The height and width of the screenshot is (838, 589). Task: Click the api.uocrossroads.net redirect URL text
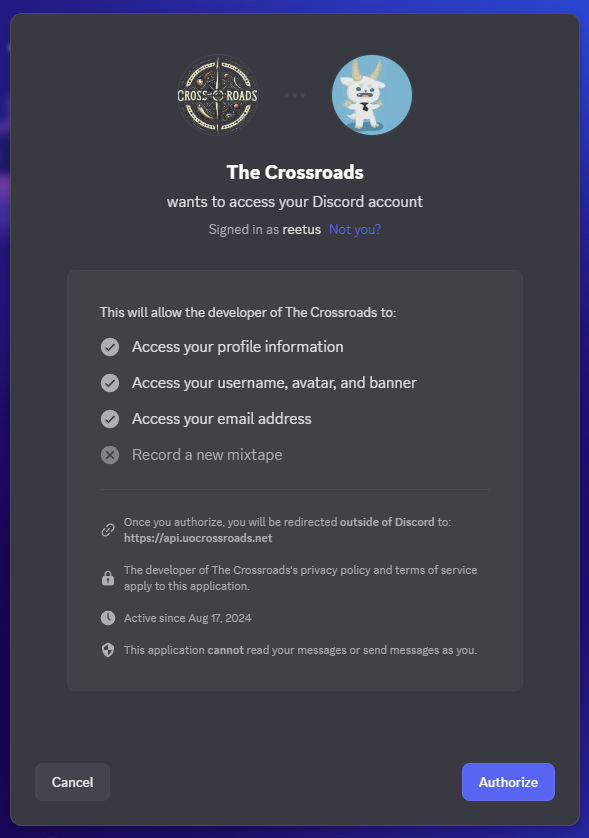click(x=198, y=538)
